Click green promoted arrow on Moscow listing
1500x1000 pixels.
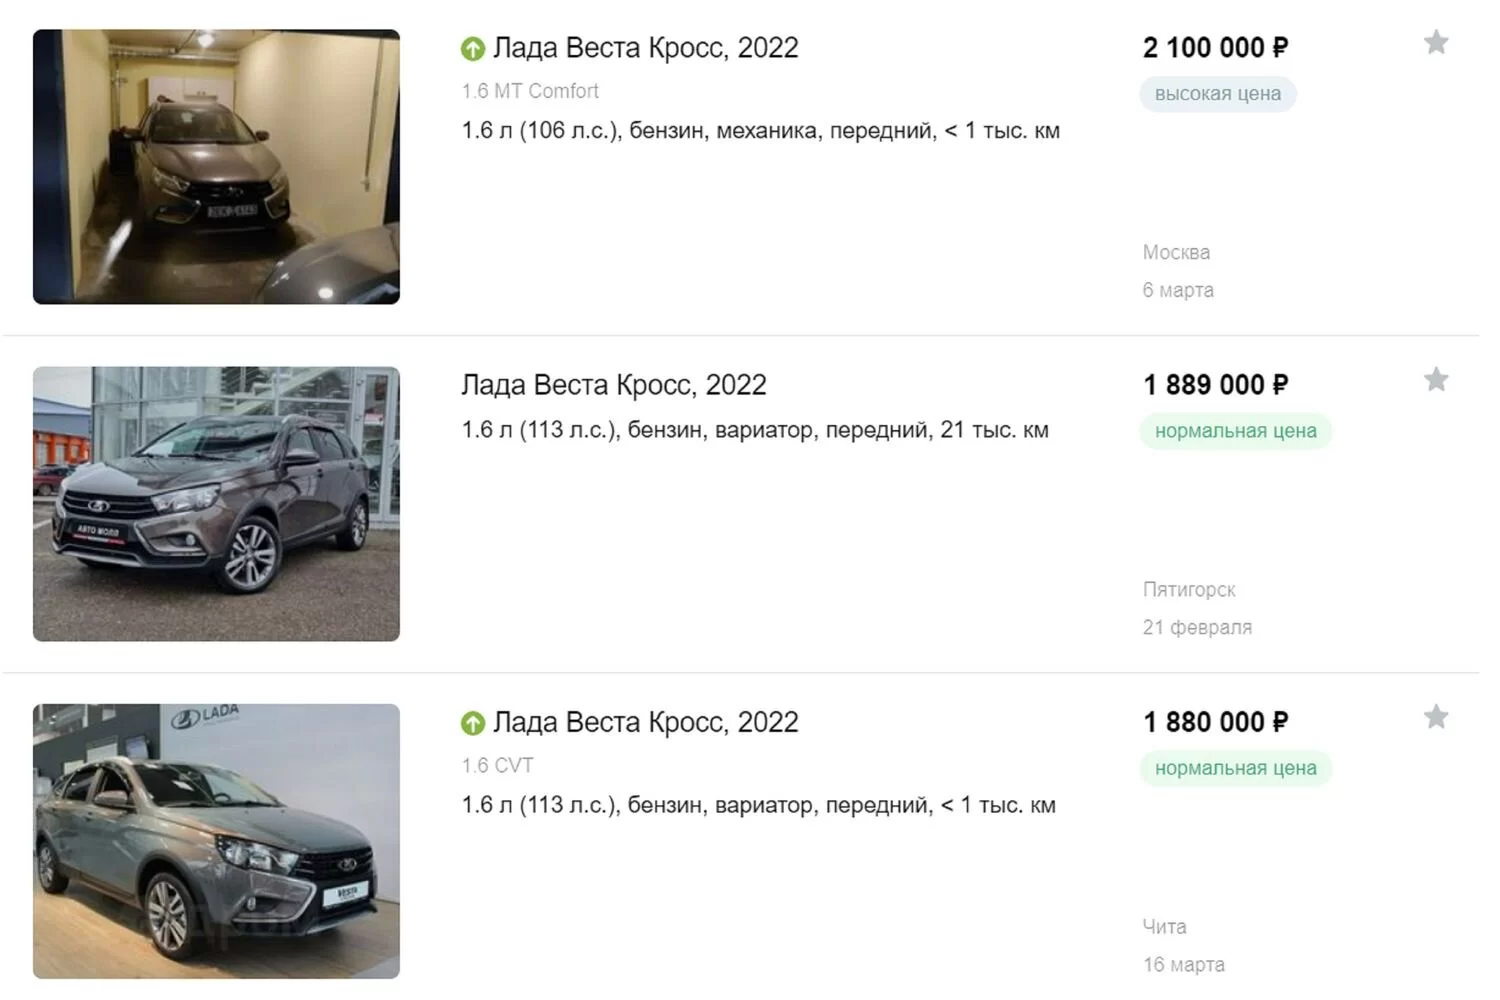point(473,48)
